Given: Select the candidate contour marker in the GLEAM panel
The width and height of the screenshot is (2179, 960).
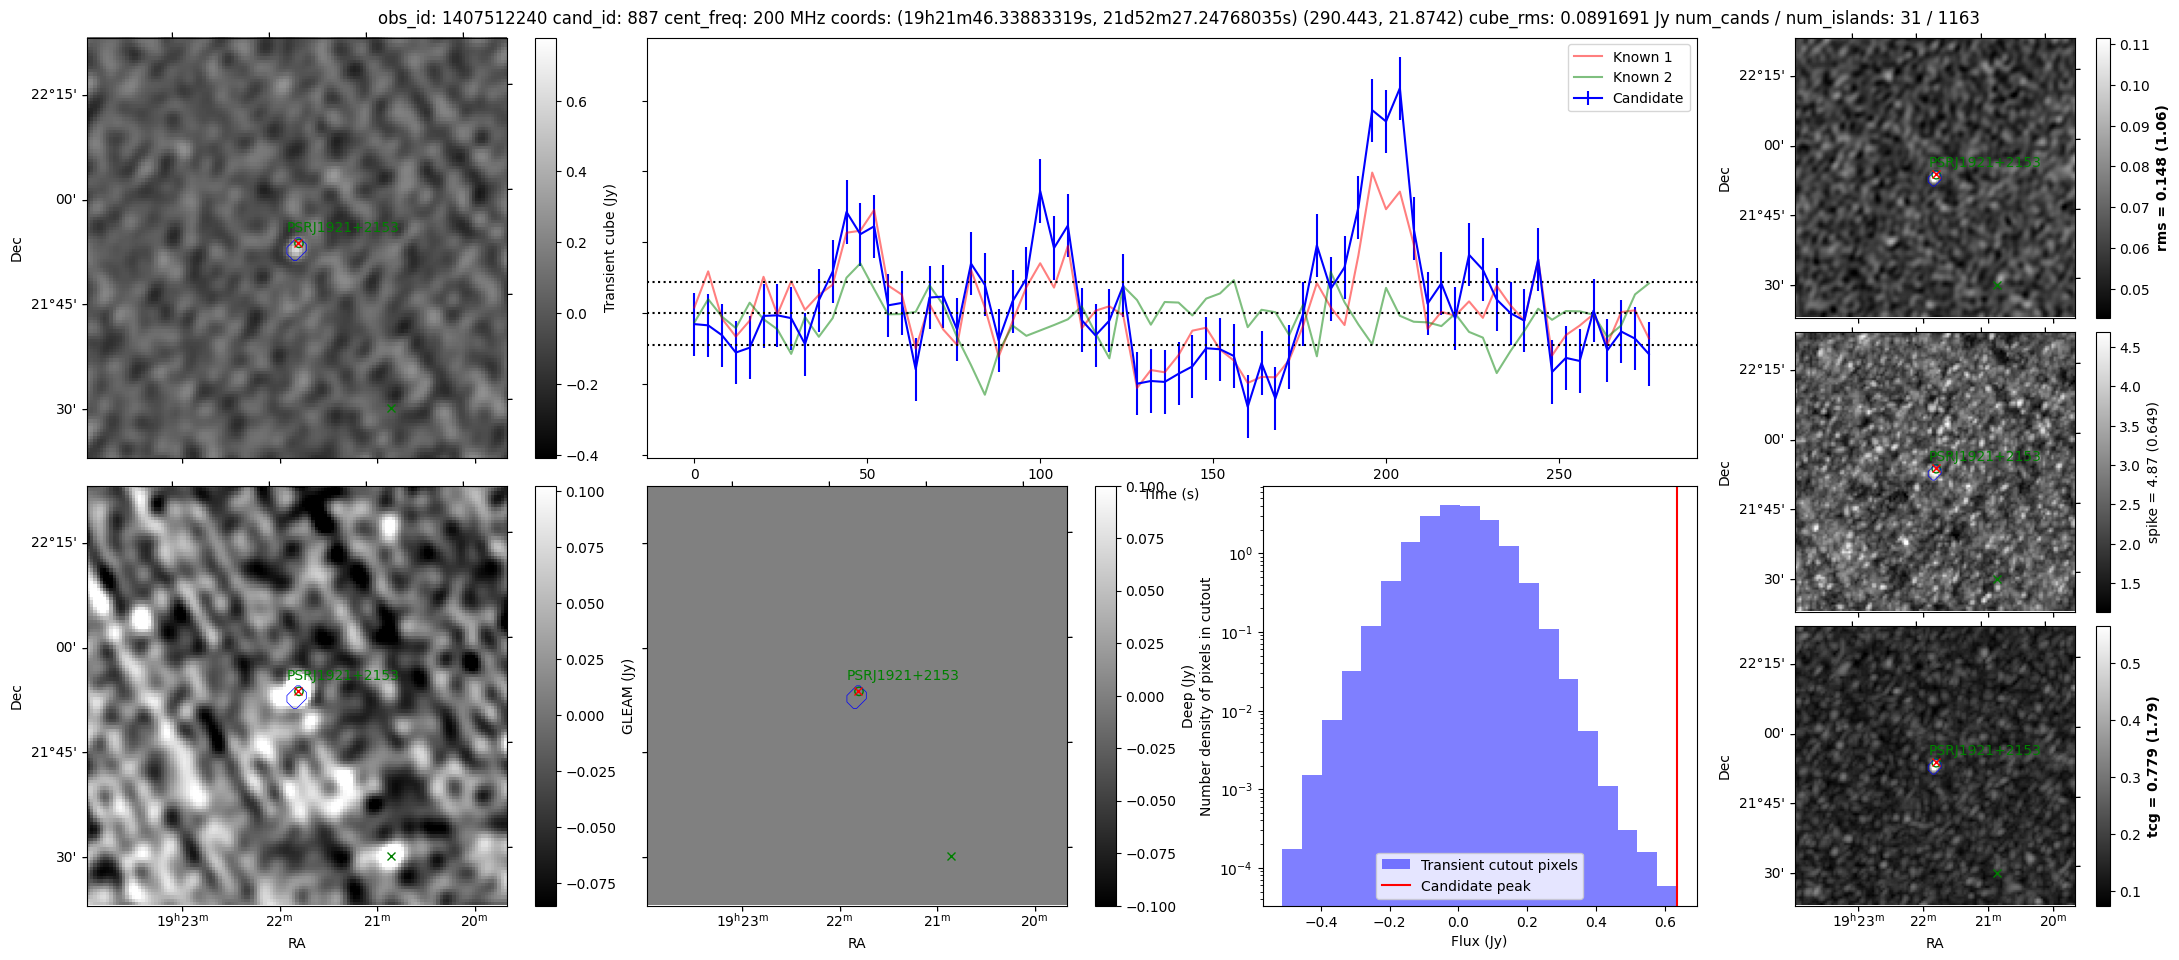Looking at the screenshot, I should pyautogui.click(x=856, y=697).
